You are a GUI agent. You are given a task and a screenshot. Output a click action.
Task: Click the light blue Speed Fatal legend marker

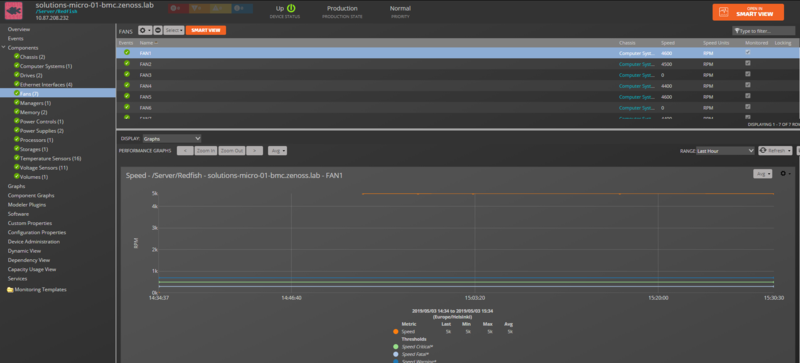pos(396,354)
